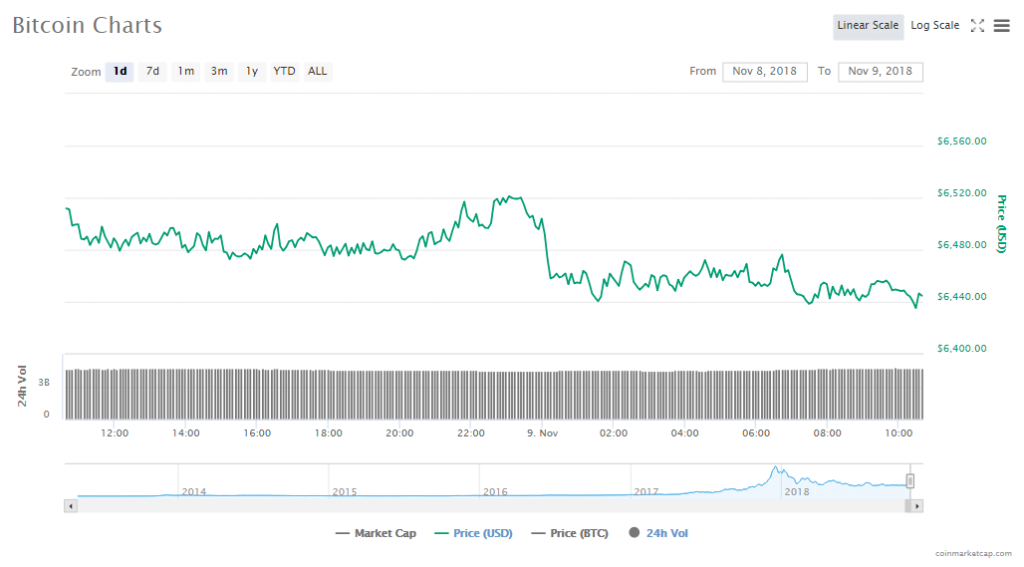This screenshot has height=567, width=1024.
Task: Toggle the Price (USD) series
Action: pos(473,533)
